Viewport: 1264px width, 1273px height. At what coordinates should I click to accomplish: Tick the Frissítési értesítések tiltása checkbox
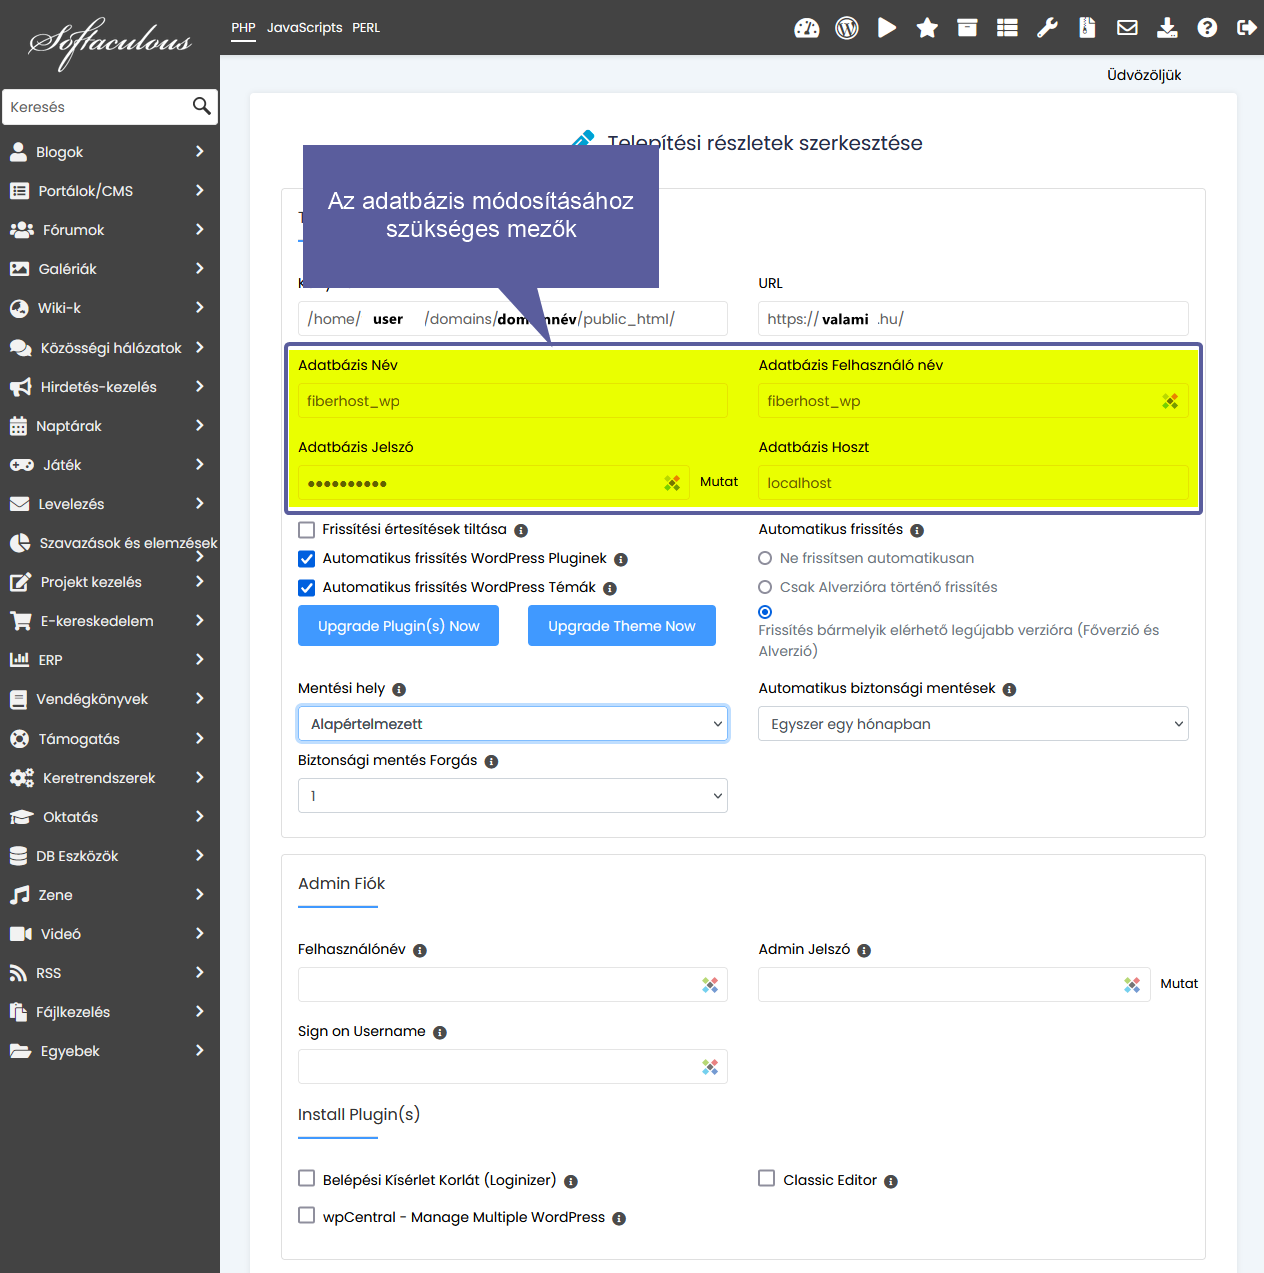[306, 530]
